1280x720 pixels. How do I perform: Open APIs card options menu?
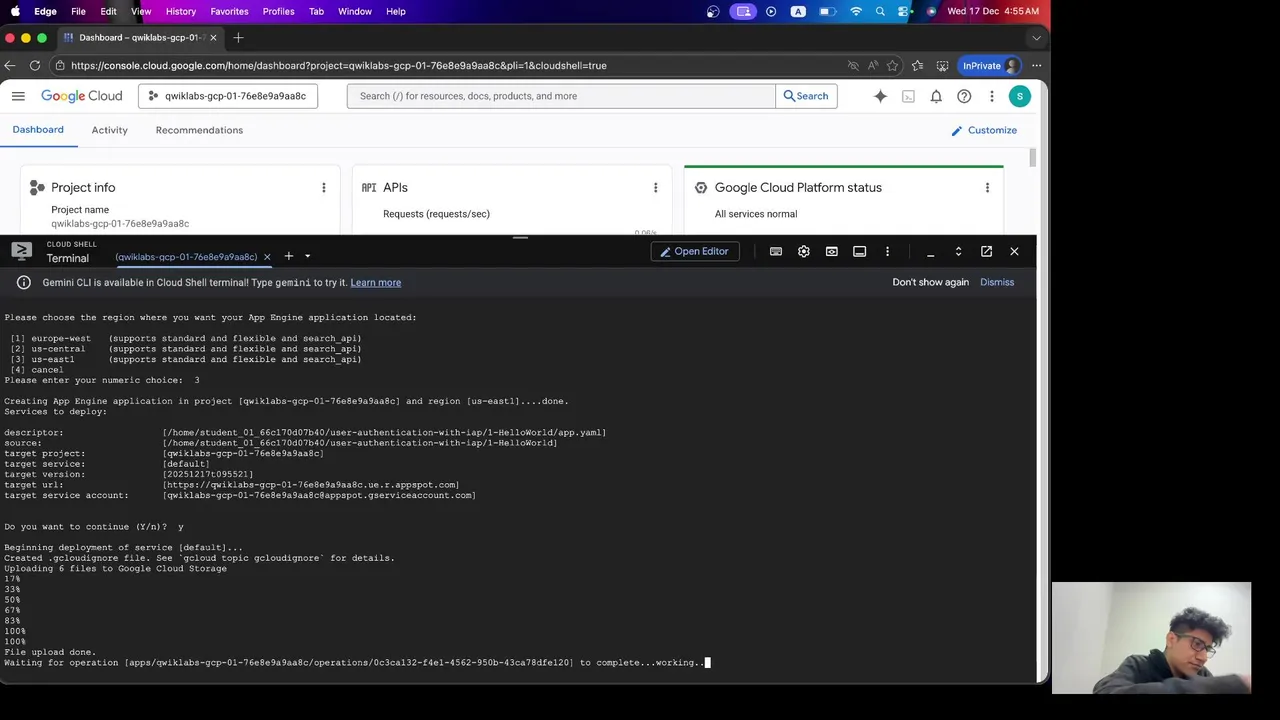point(655,187)
